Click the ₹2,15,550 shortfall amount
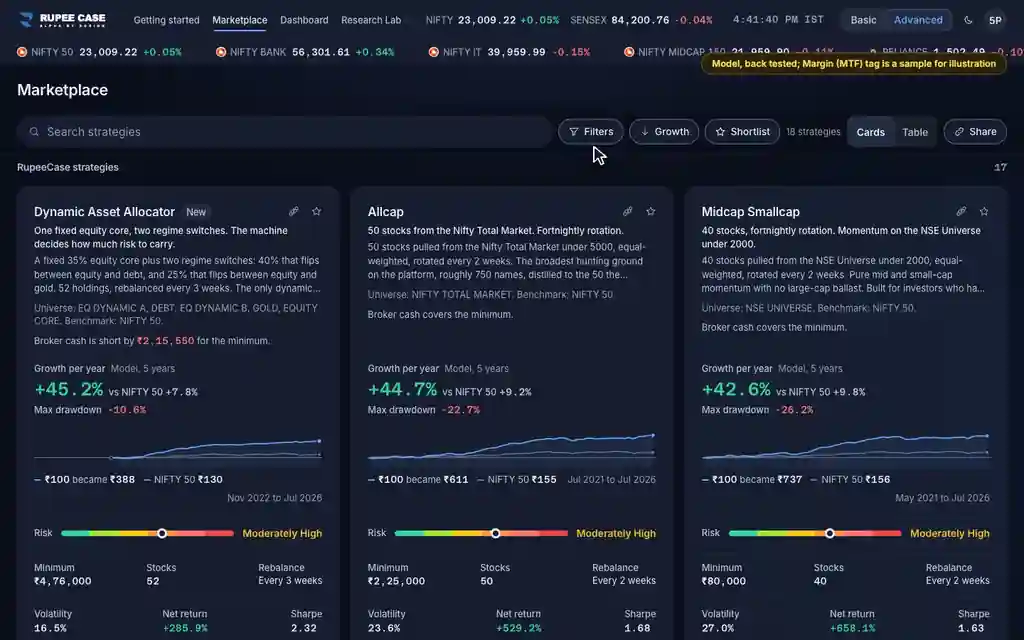The width and height of the screenshot is (1024, 640). pos(165,341)
